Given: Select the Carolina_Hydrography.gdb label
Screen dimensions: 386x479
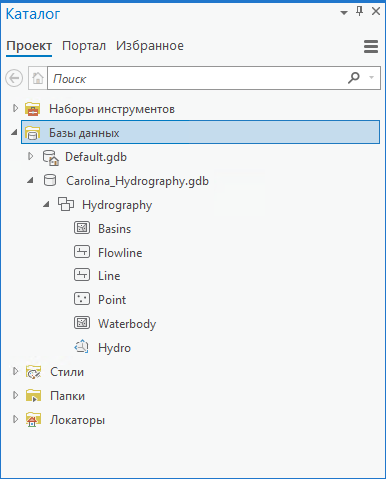Looking at the screenshot, I should pos(137,181).
